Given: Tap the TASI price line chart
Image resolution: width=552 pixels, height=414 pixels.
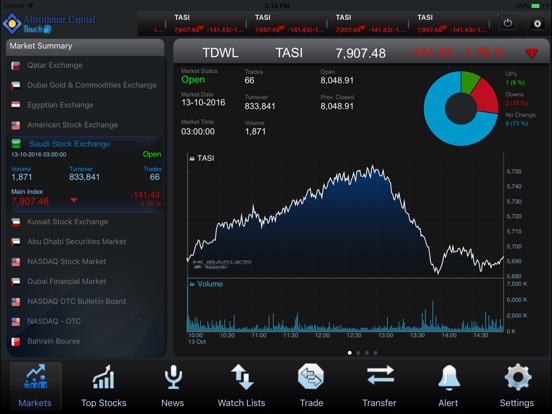Looking at the screenshot, I should (345, 215).
